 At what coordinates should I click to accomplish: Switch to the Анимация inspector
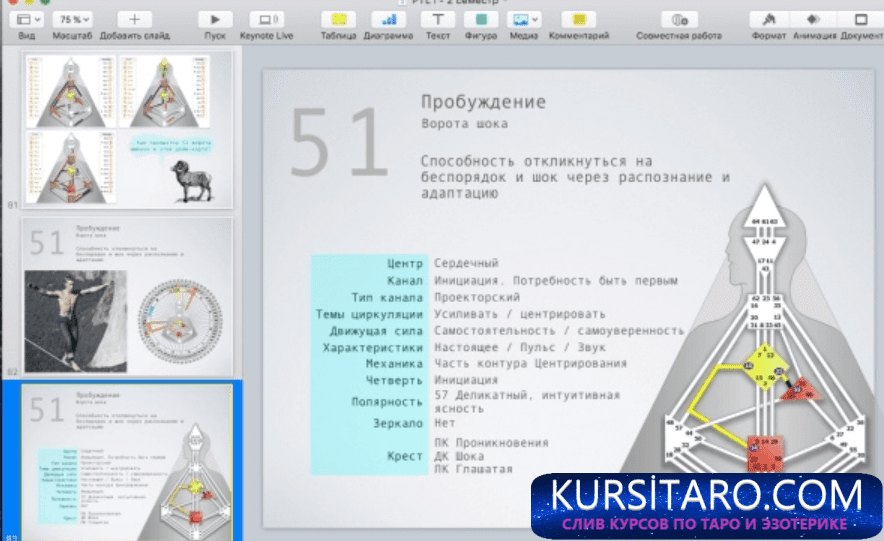(814, 19)
